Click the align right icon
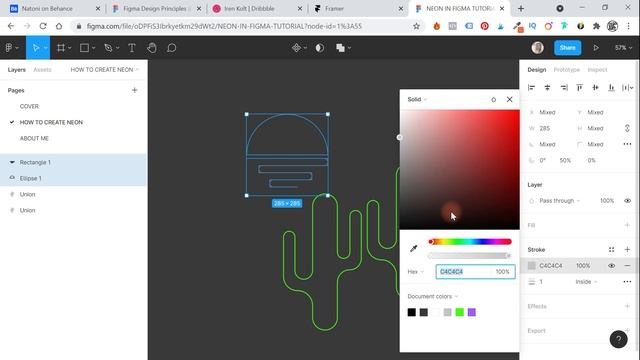This screenshot has width=640, height=360. (564, 87)
